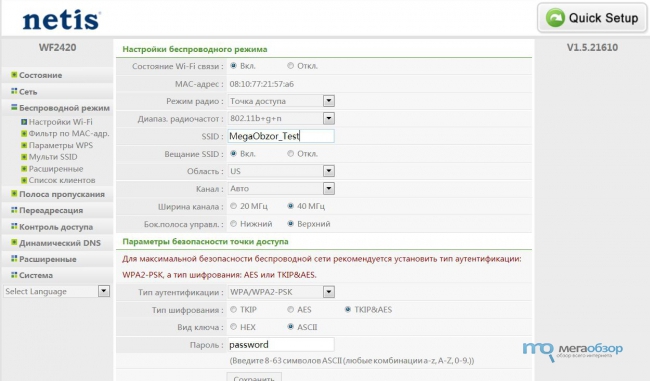Viewport: 650px width, 381px height.
Task: Select ASCII key format
Action: [x=291, y=327]
